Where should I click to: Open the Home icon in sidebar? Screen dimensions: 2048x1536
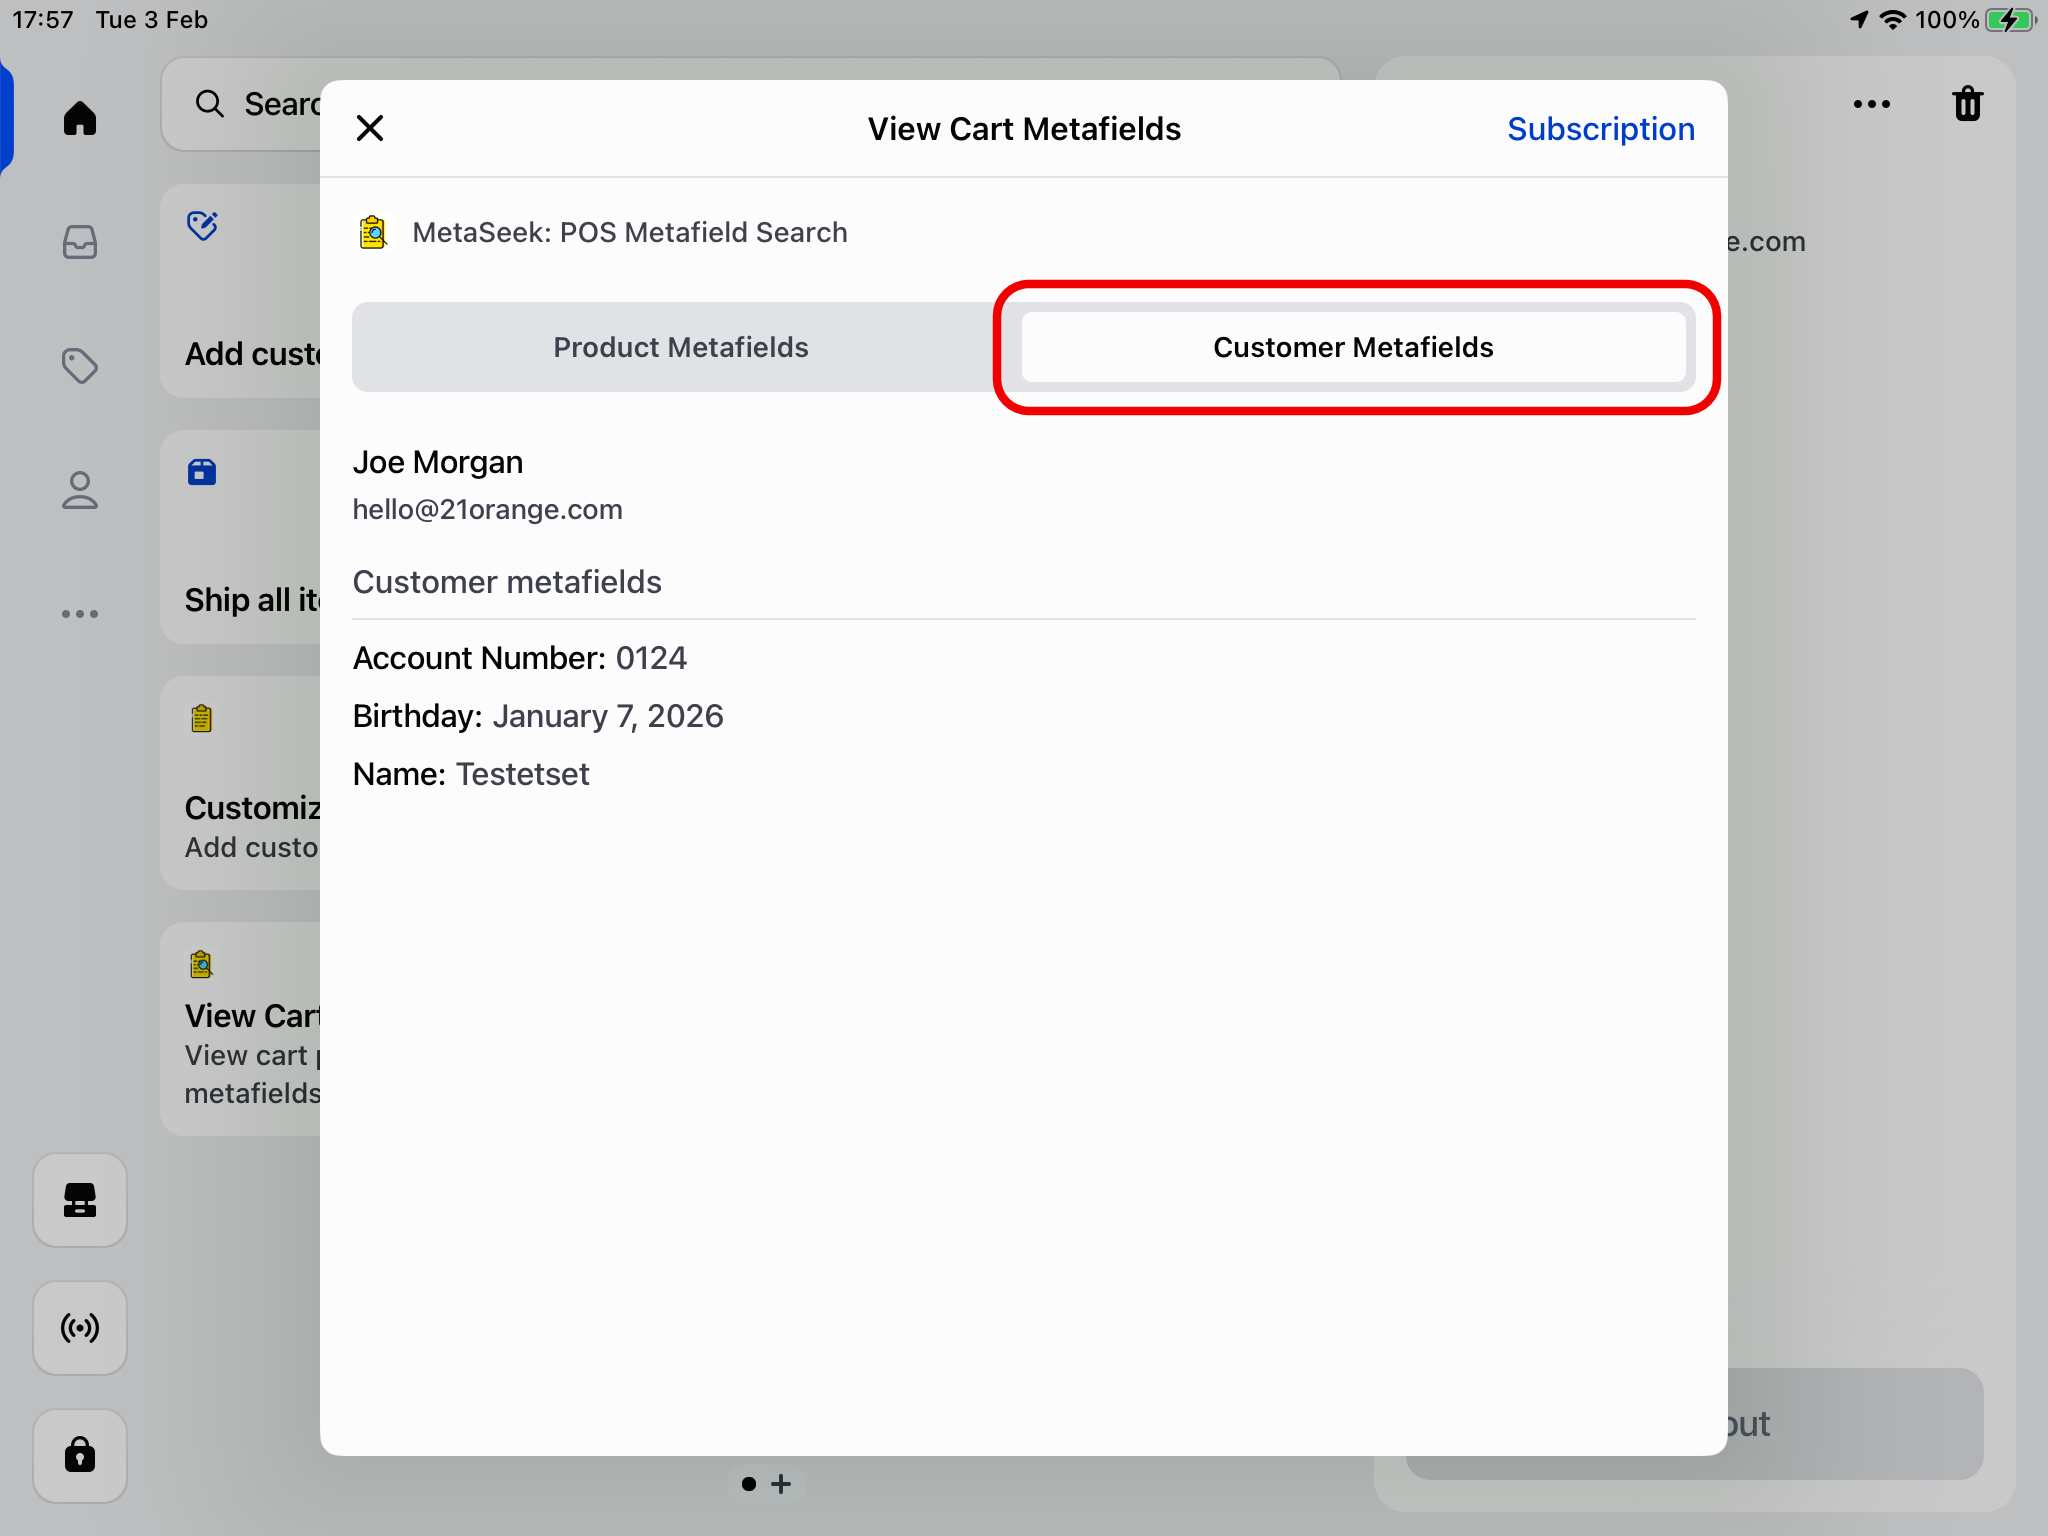[80, 118]
